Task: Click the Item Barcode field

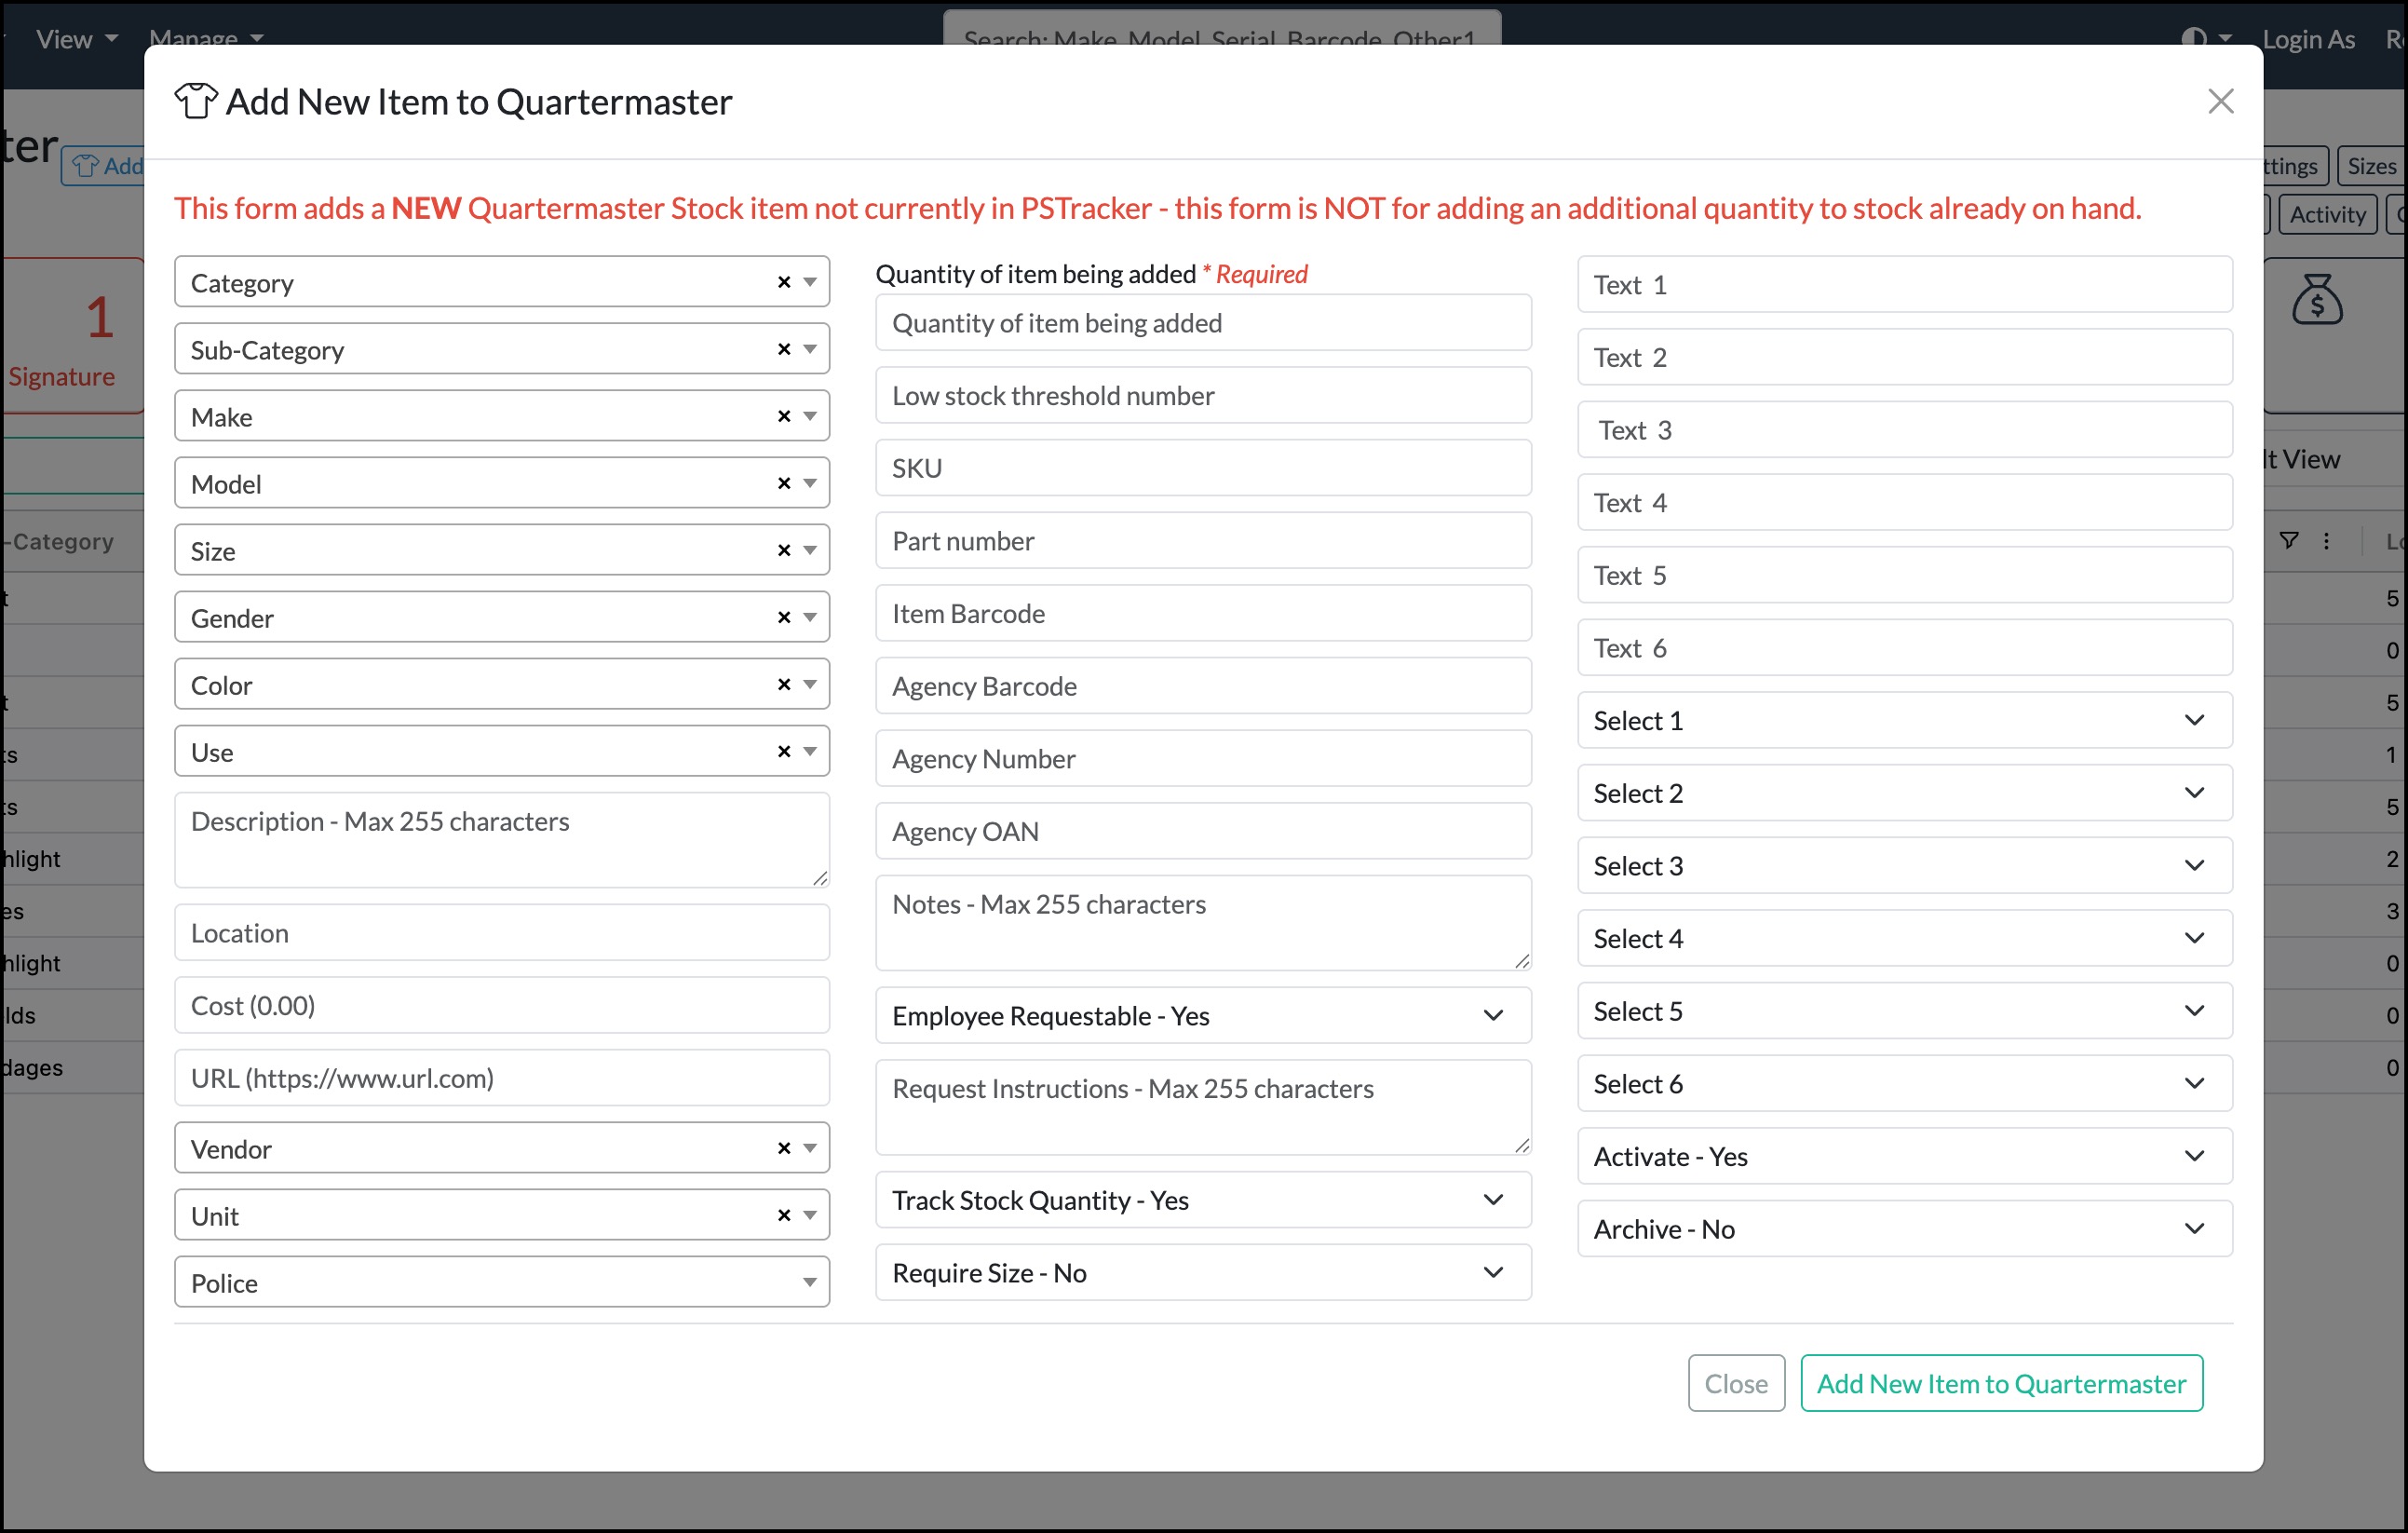Action: coord(1203,614)
